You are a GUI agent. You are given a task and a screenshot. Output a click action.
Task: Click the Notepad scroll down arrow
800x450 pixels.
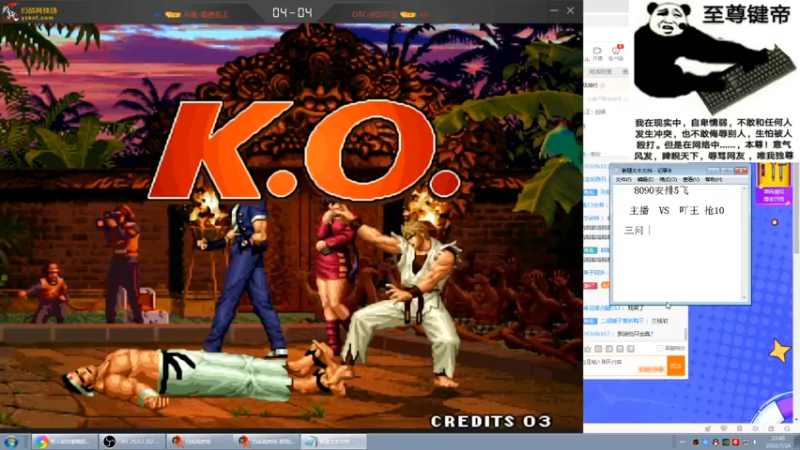click(x=744, y=297)
